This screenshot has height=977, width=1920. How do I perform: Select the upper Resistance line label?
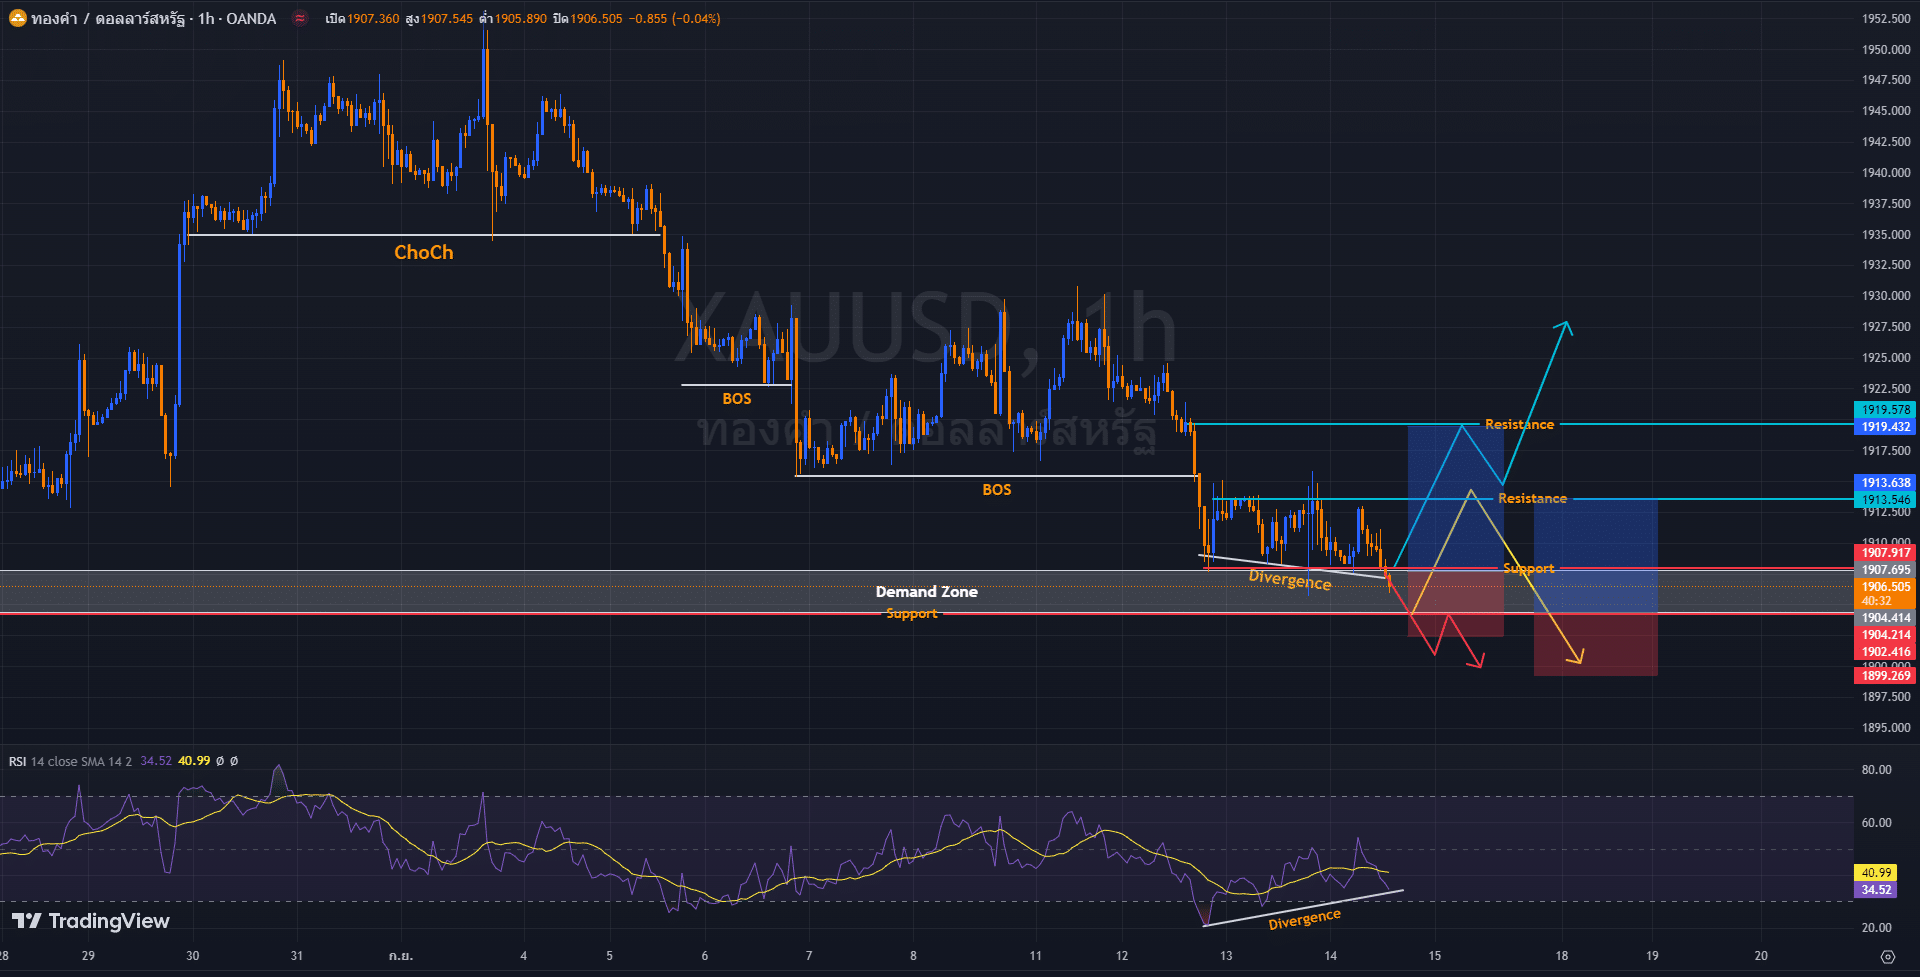(1519, 425)
